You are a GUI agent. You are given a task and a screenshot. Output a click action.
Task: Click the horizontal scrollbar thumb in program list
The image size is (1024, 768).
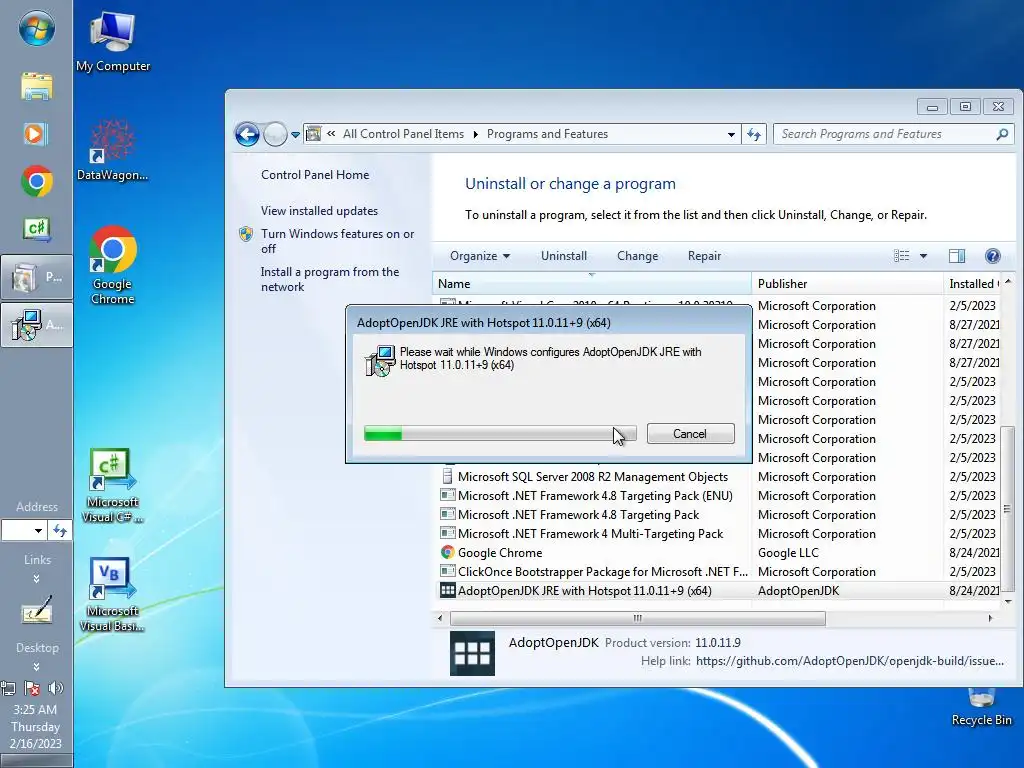tap(637, 618)
